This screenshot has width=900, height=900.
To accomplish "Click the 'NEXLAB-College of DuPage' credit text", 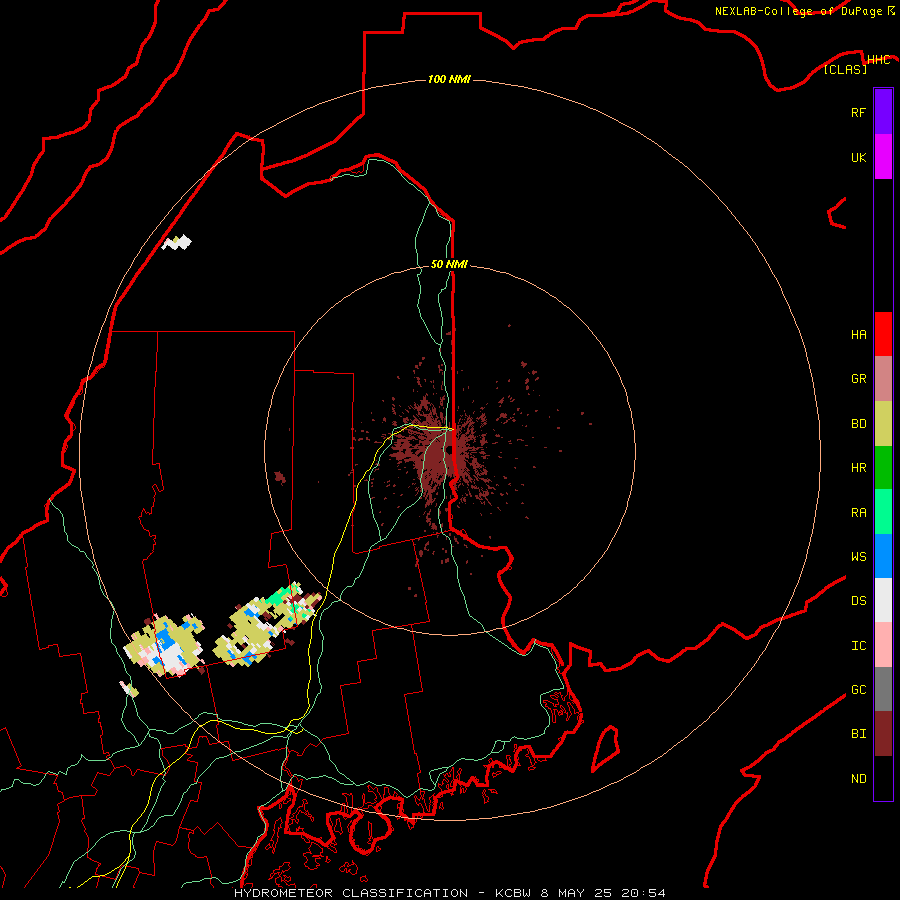I will [798, 11].
